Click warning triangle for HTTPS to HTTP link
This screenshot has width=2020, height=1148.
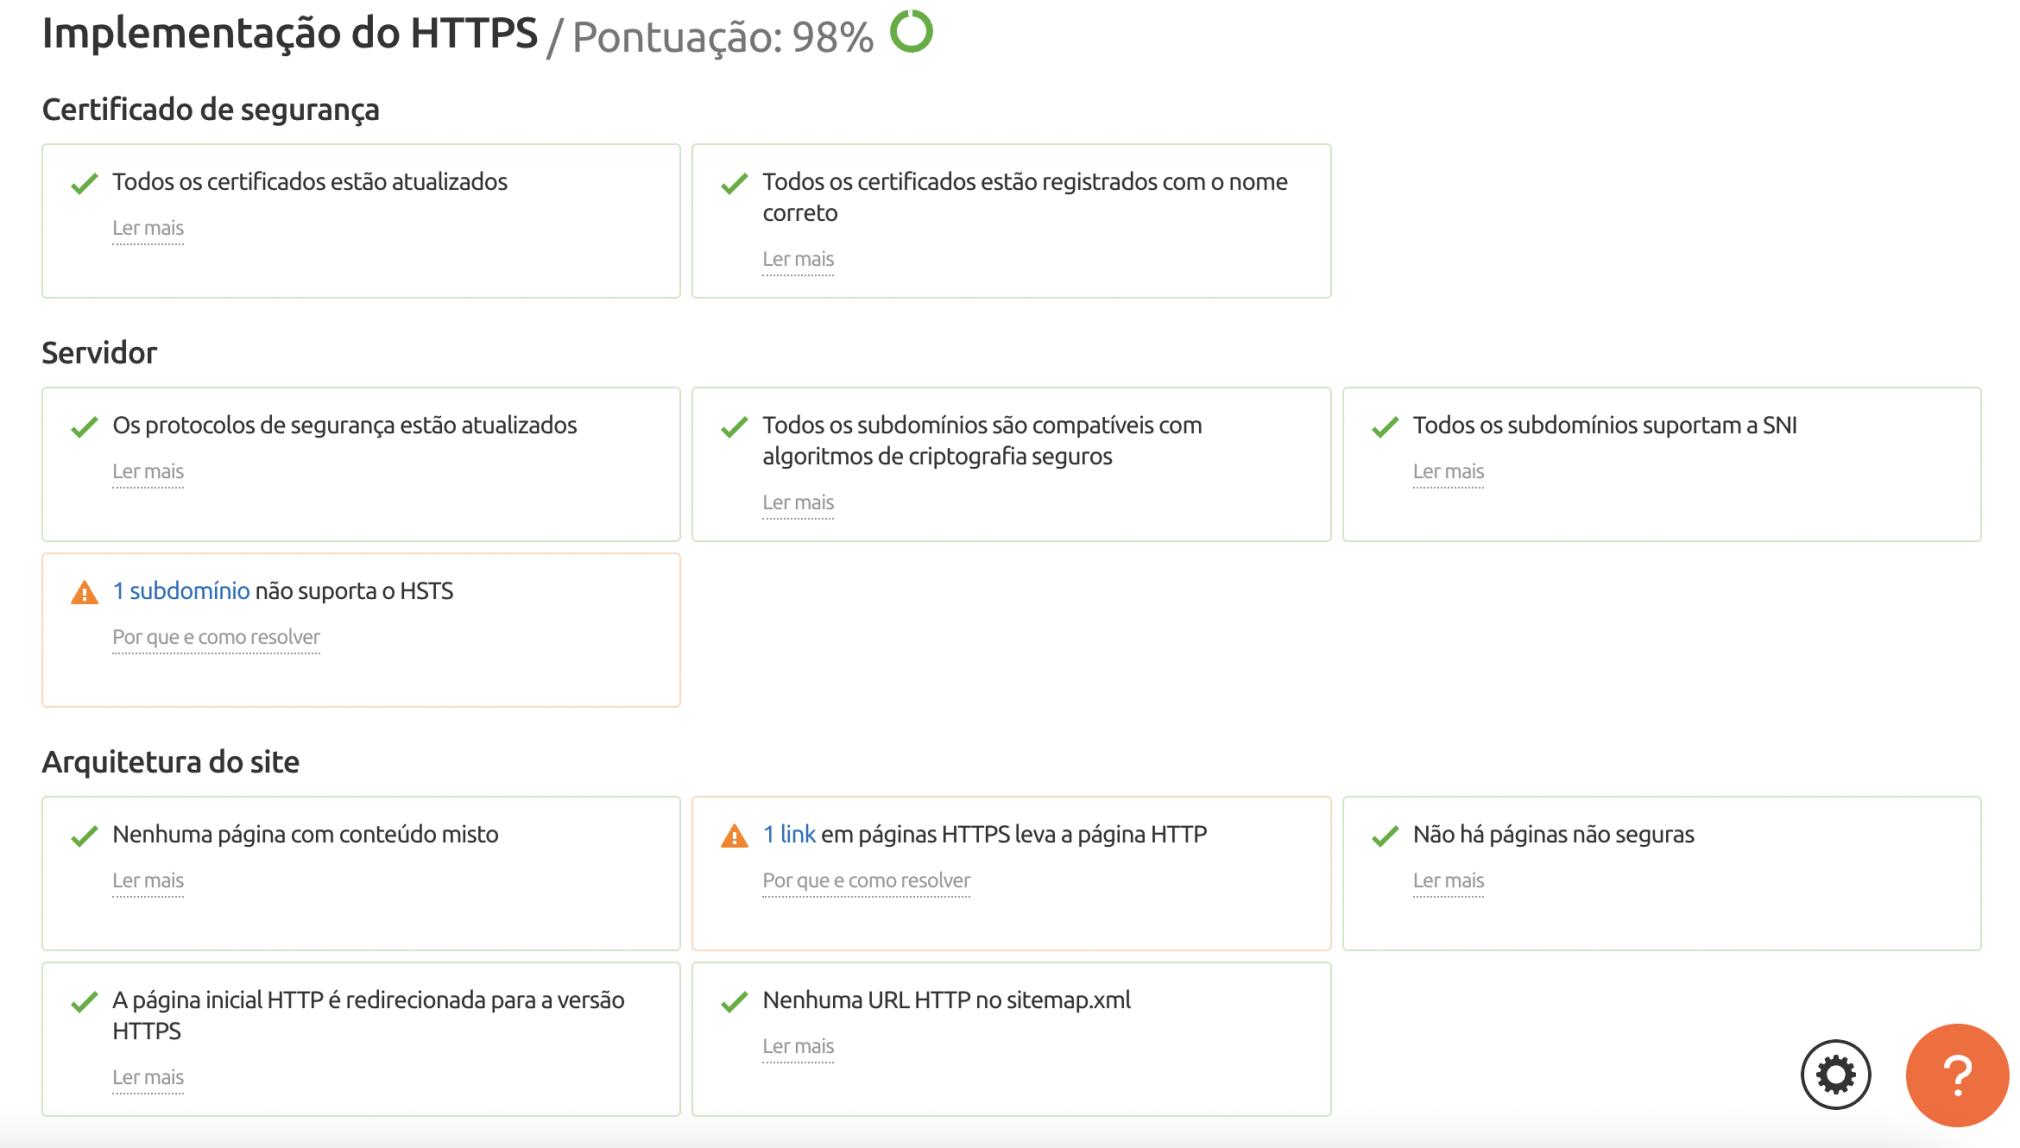pos(735,836)
